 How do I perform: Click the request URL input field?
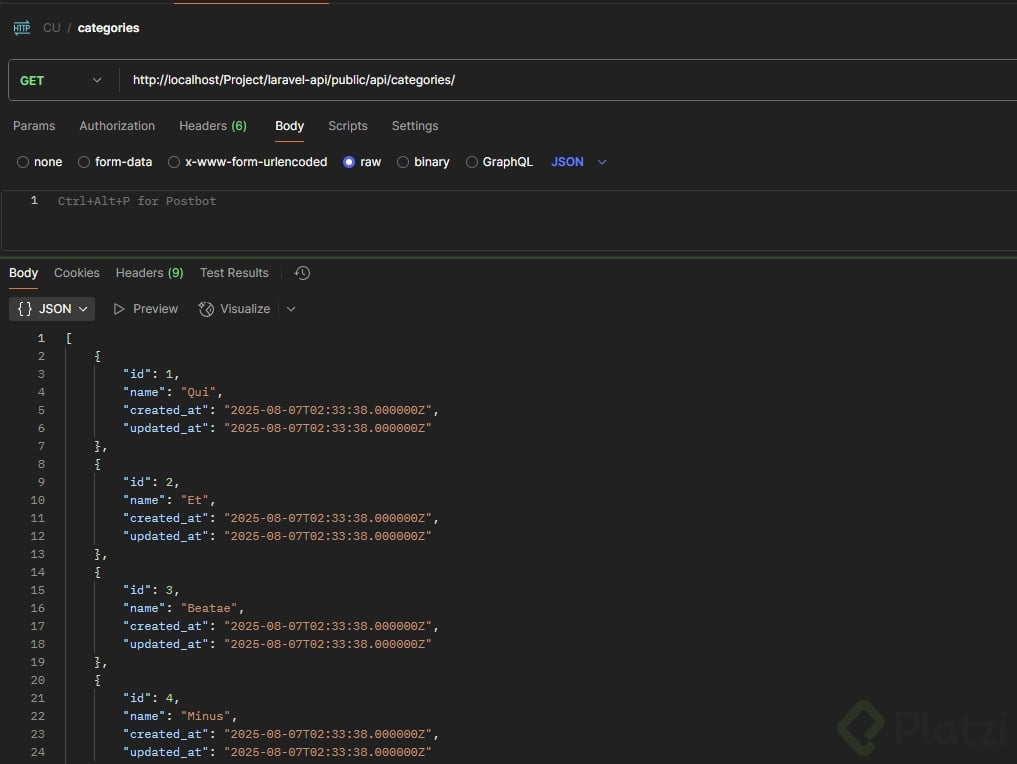click(x=560, y=80)
